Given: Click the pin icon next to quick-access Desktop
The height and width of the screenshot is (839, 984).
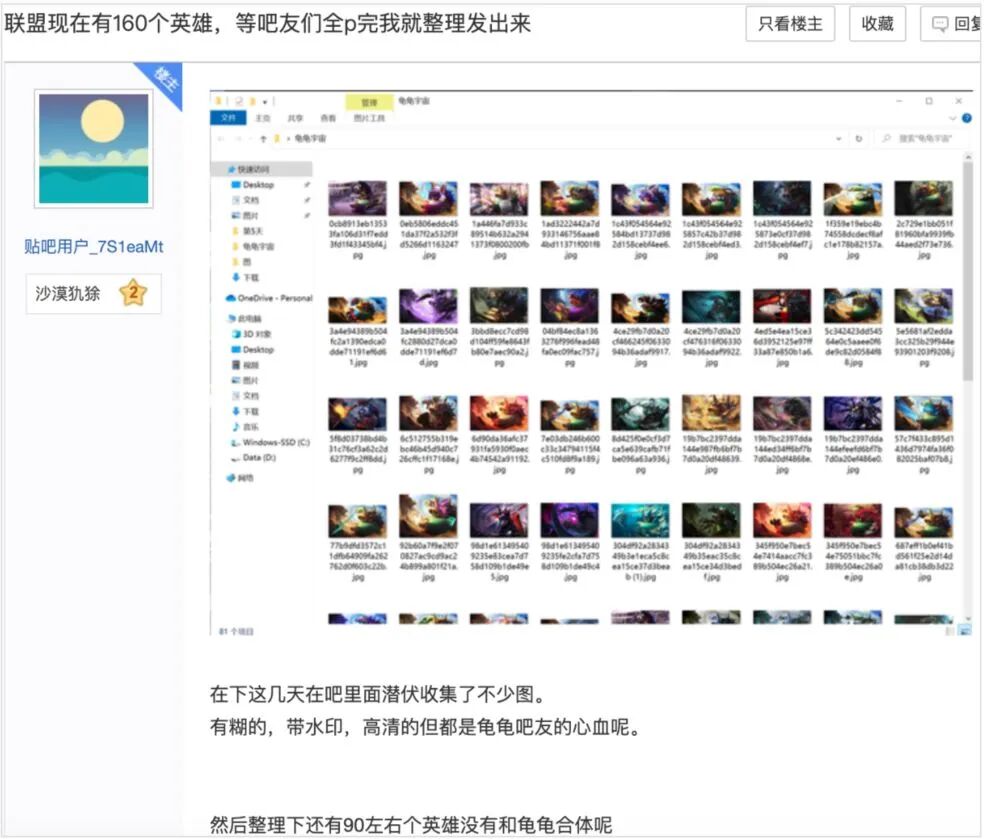Looking at the screenshot, I should point(307,185).
